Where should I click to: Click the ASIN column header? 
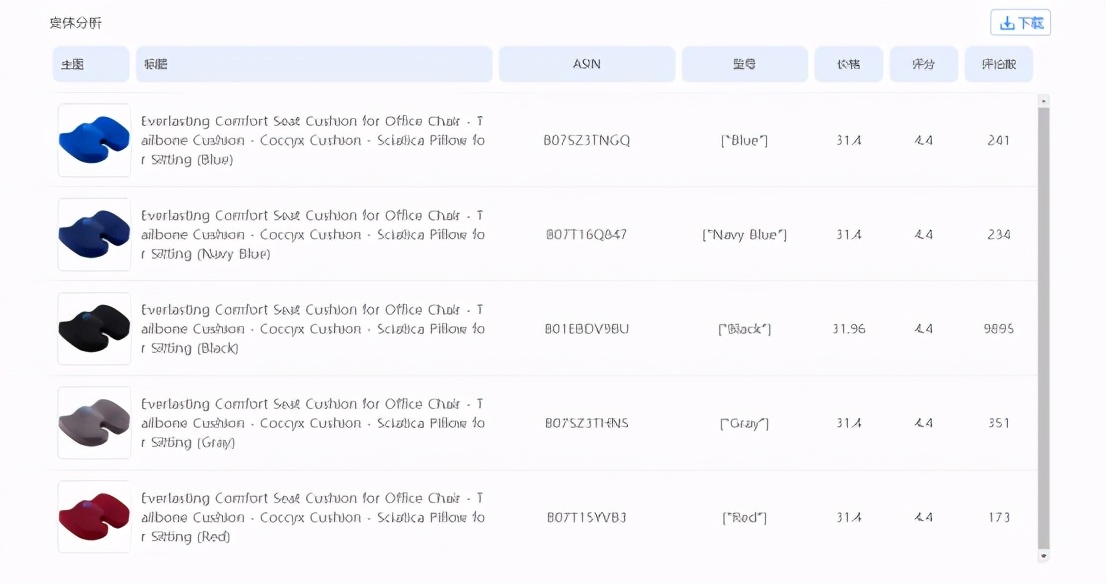[587, 64]
